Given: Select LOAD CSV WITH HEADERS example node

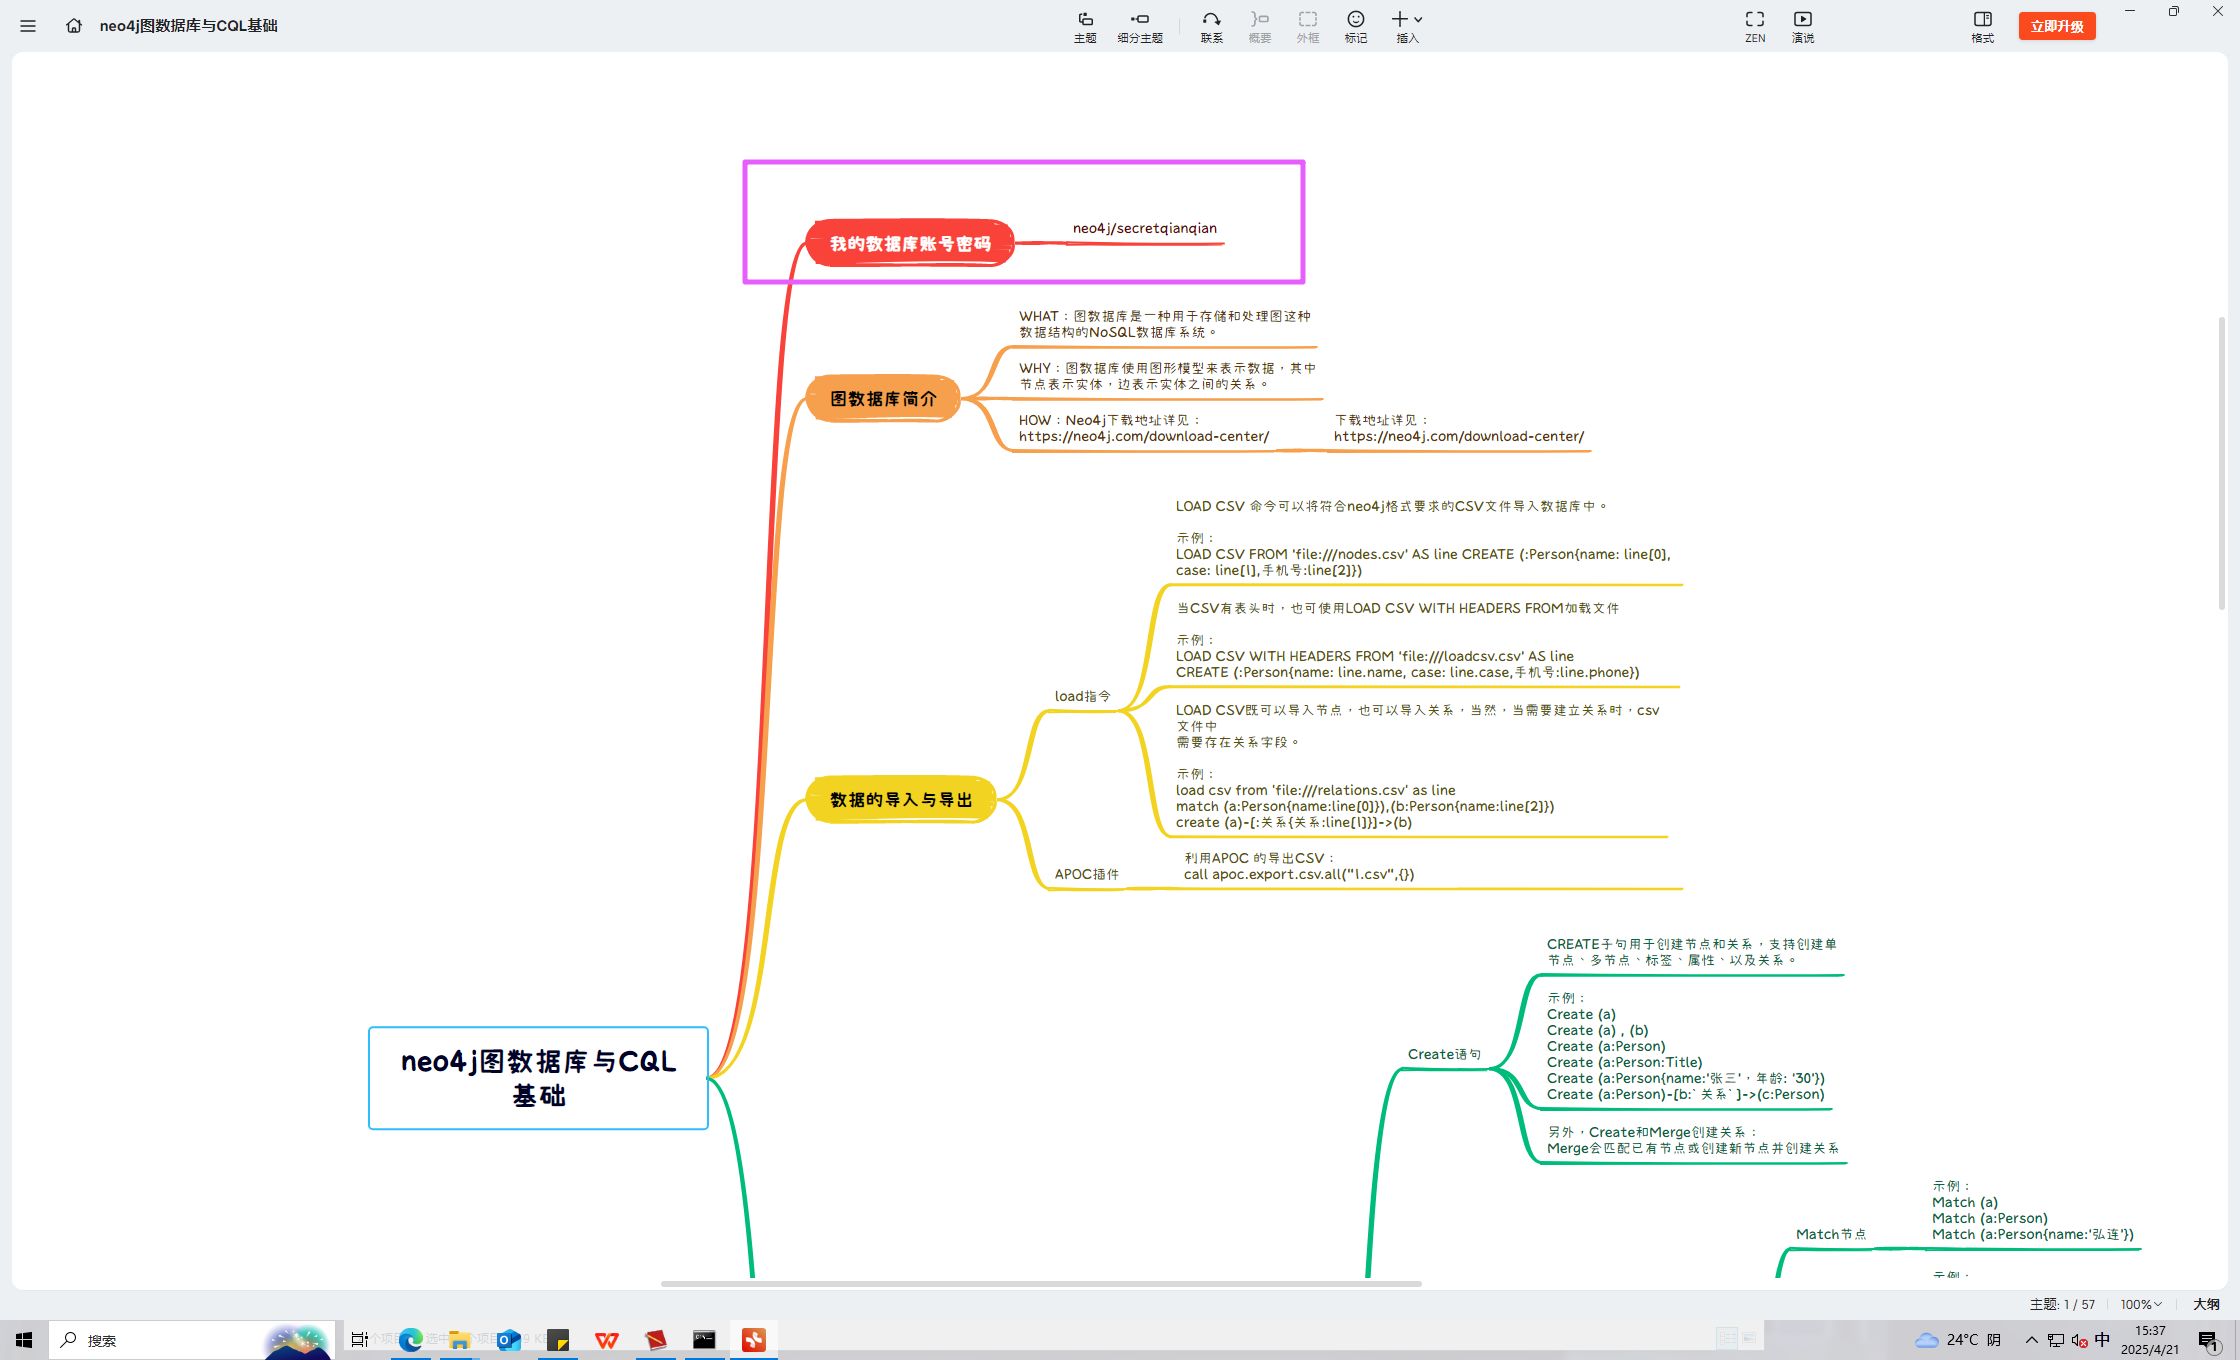Looking at the screenshot, I should tap(1407, 640).
